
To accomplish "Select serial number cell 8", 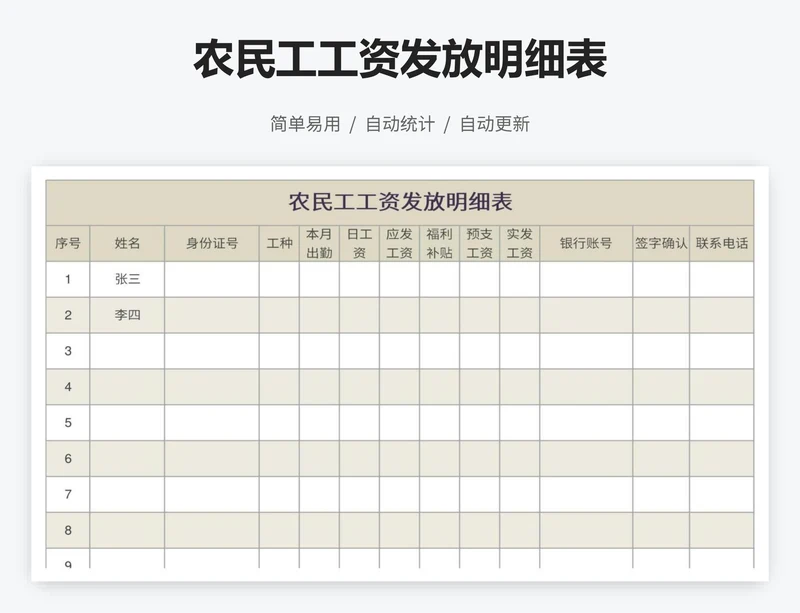I will pyautogui.click(x=68, y=530).
